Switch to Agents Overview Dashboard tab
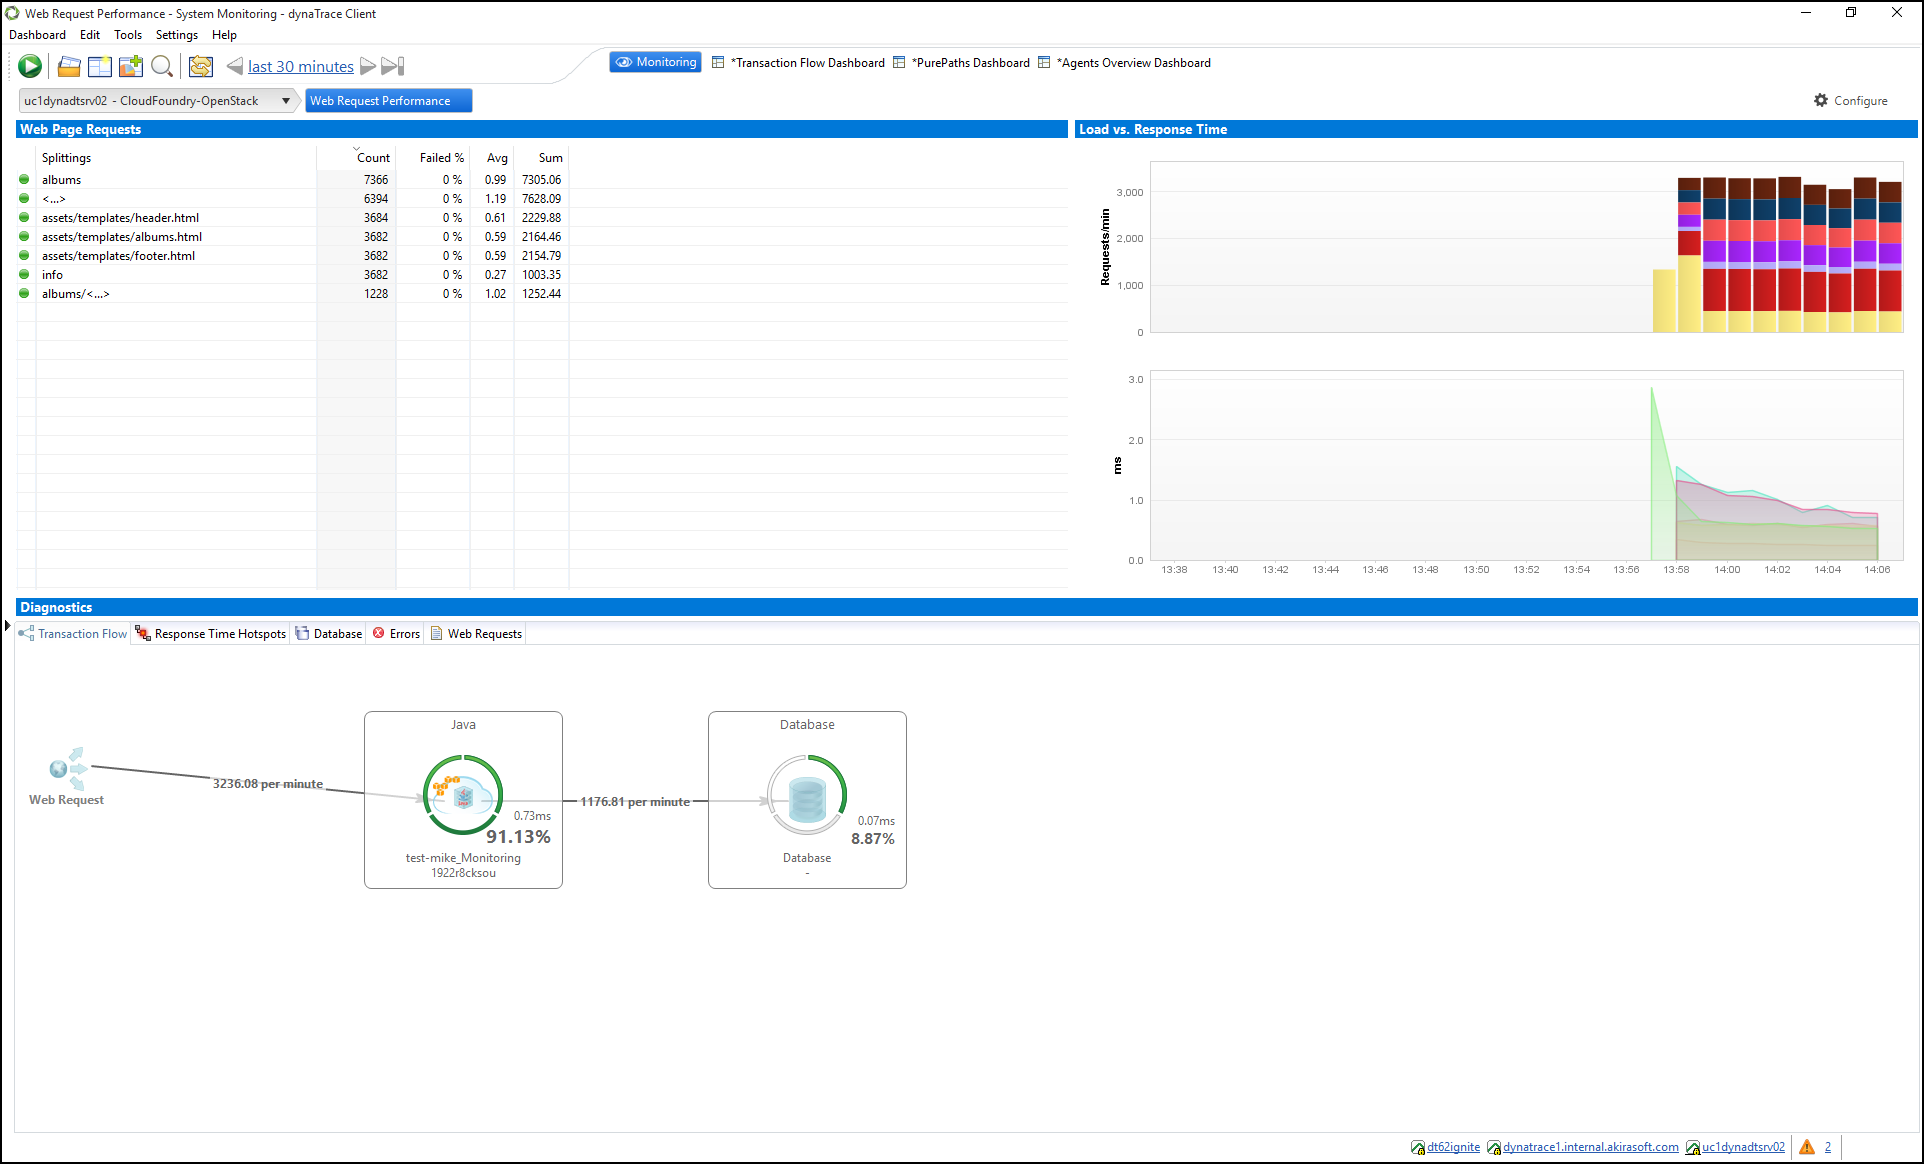1924x1164 pixels. point(1124,63)
